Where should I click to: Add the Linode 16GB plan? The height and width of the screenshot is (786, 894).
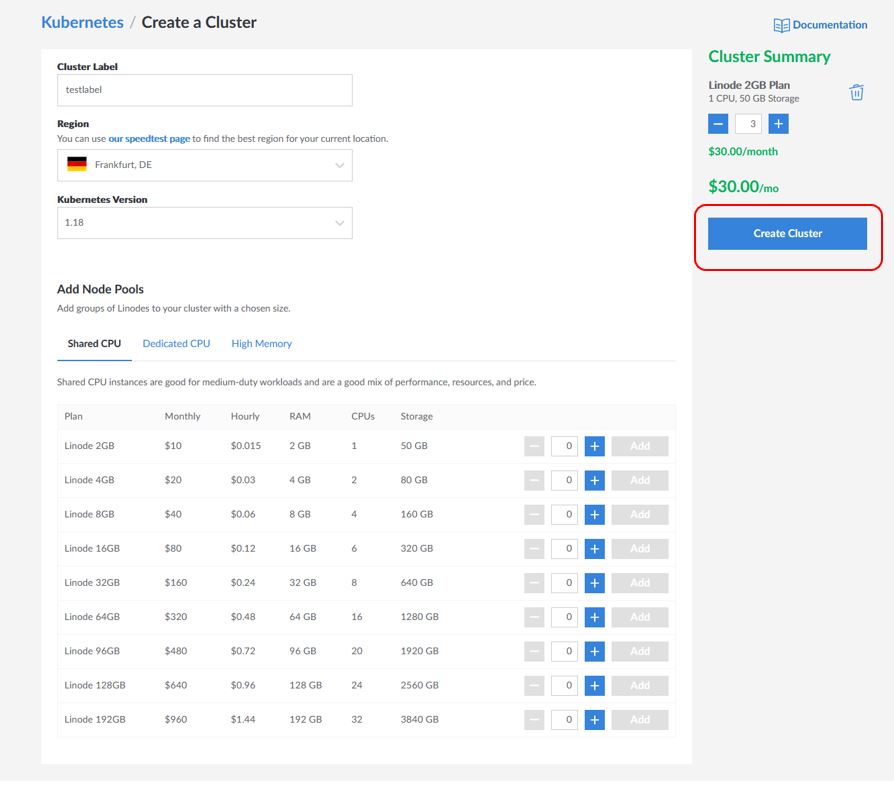pos(640,549)
